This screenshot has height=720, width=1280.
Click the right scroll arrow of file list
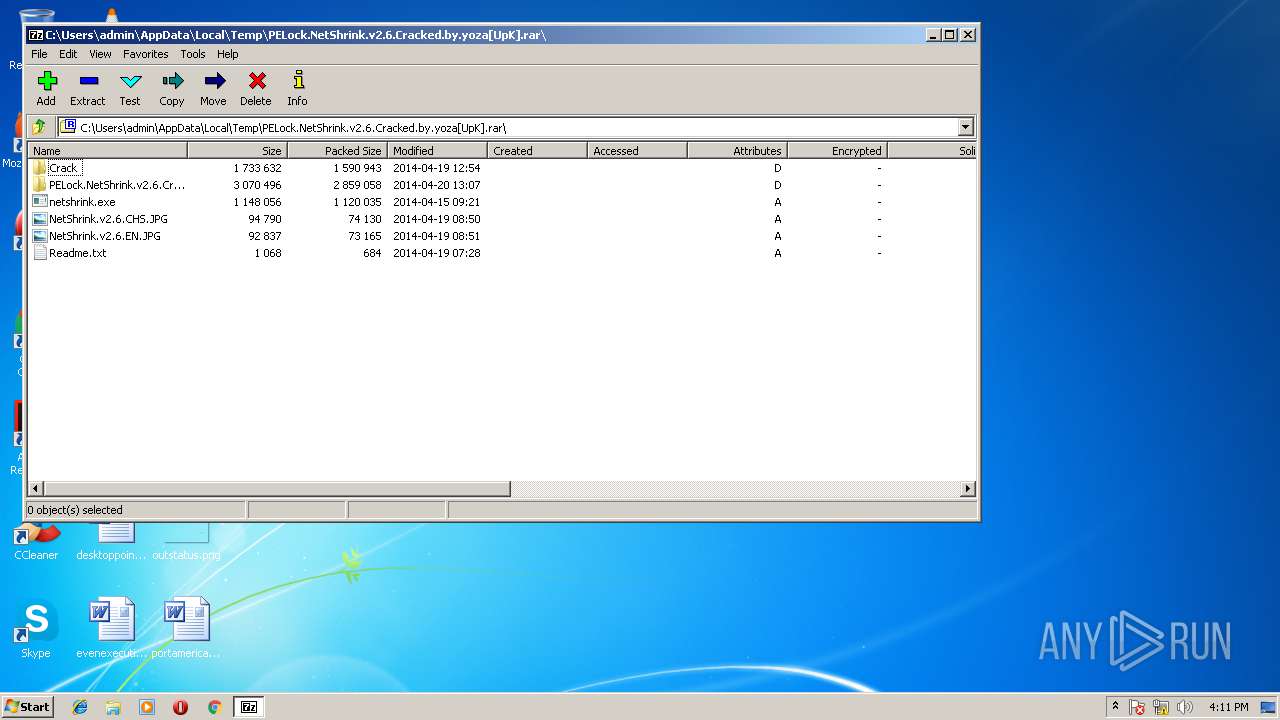point(967,489)
